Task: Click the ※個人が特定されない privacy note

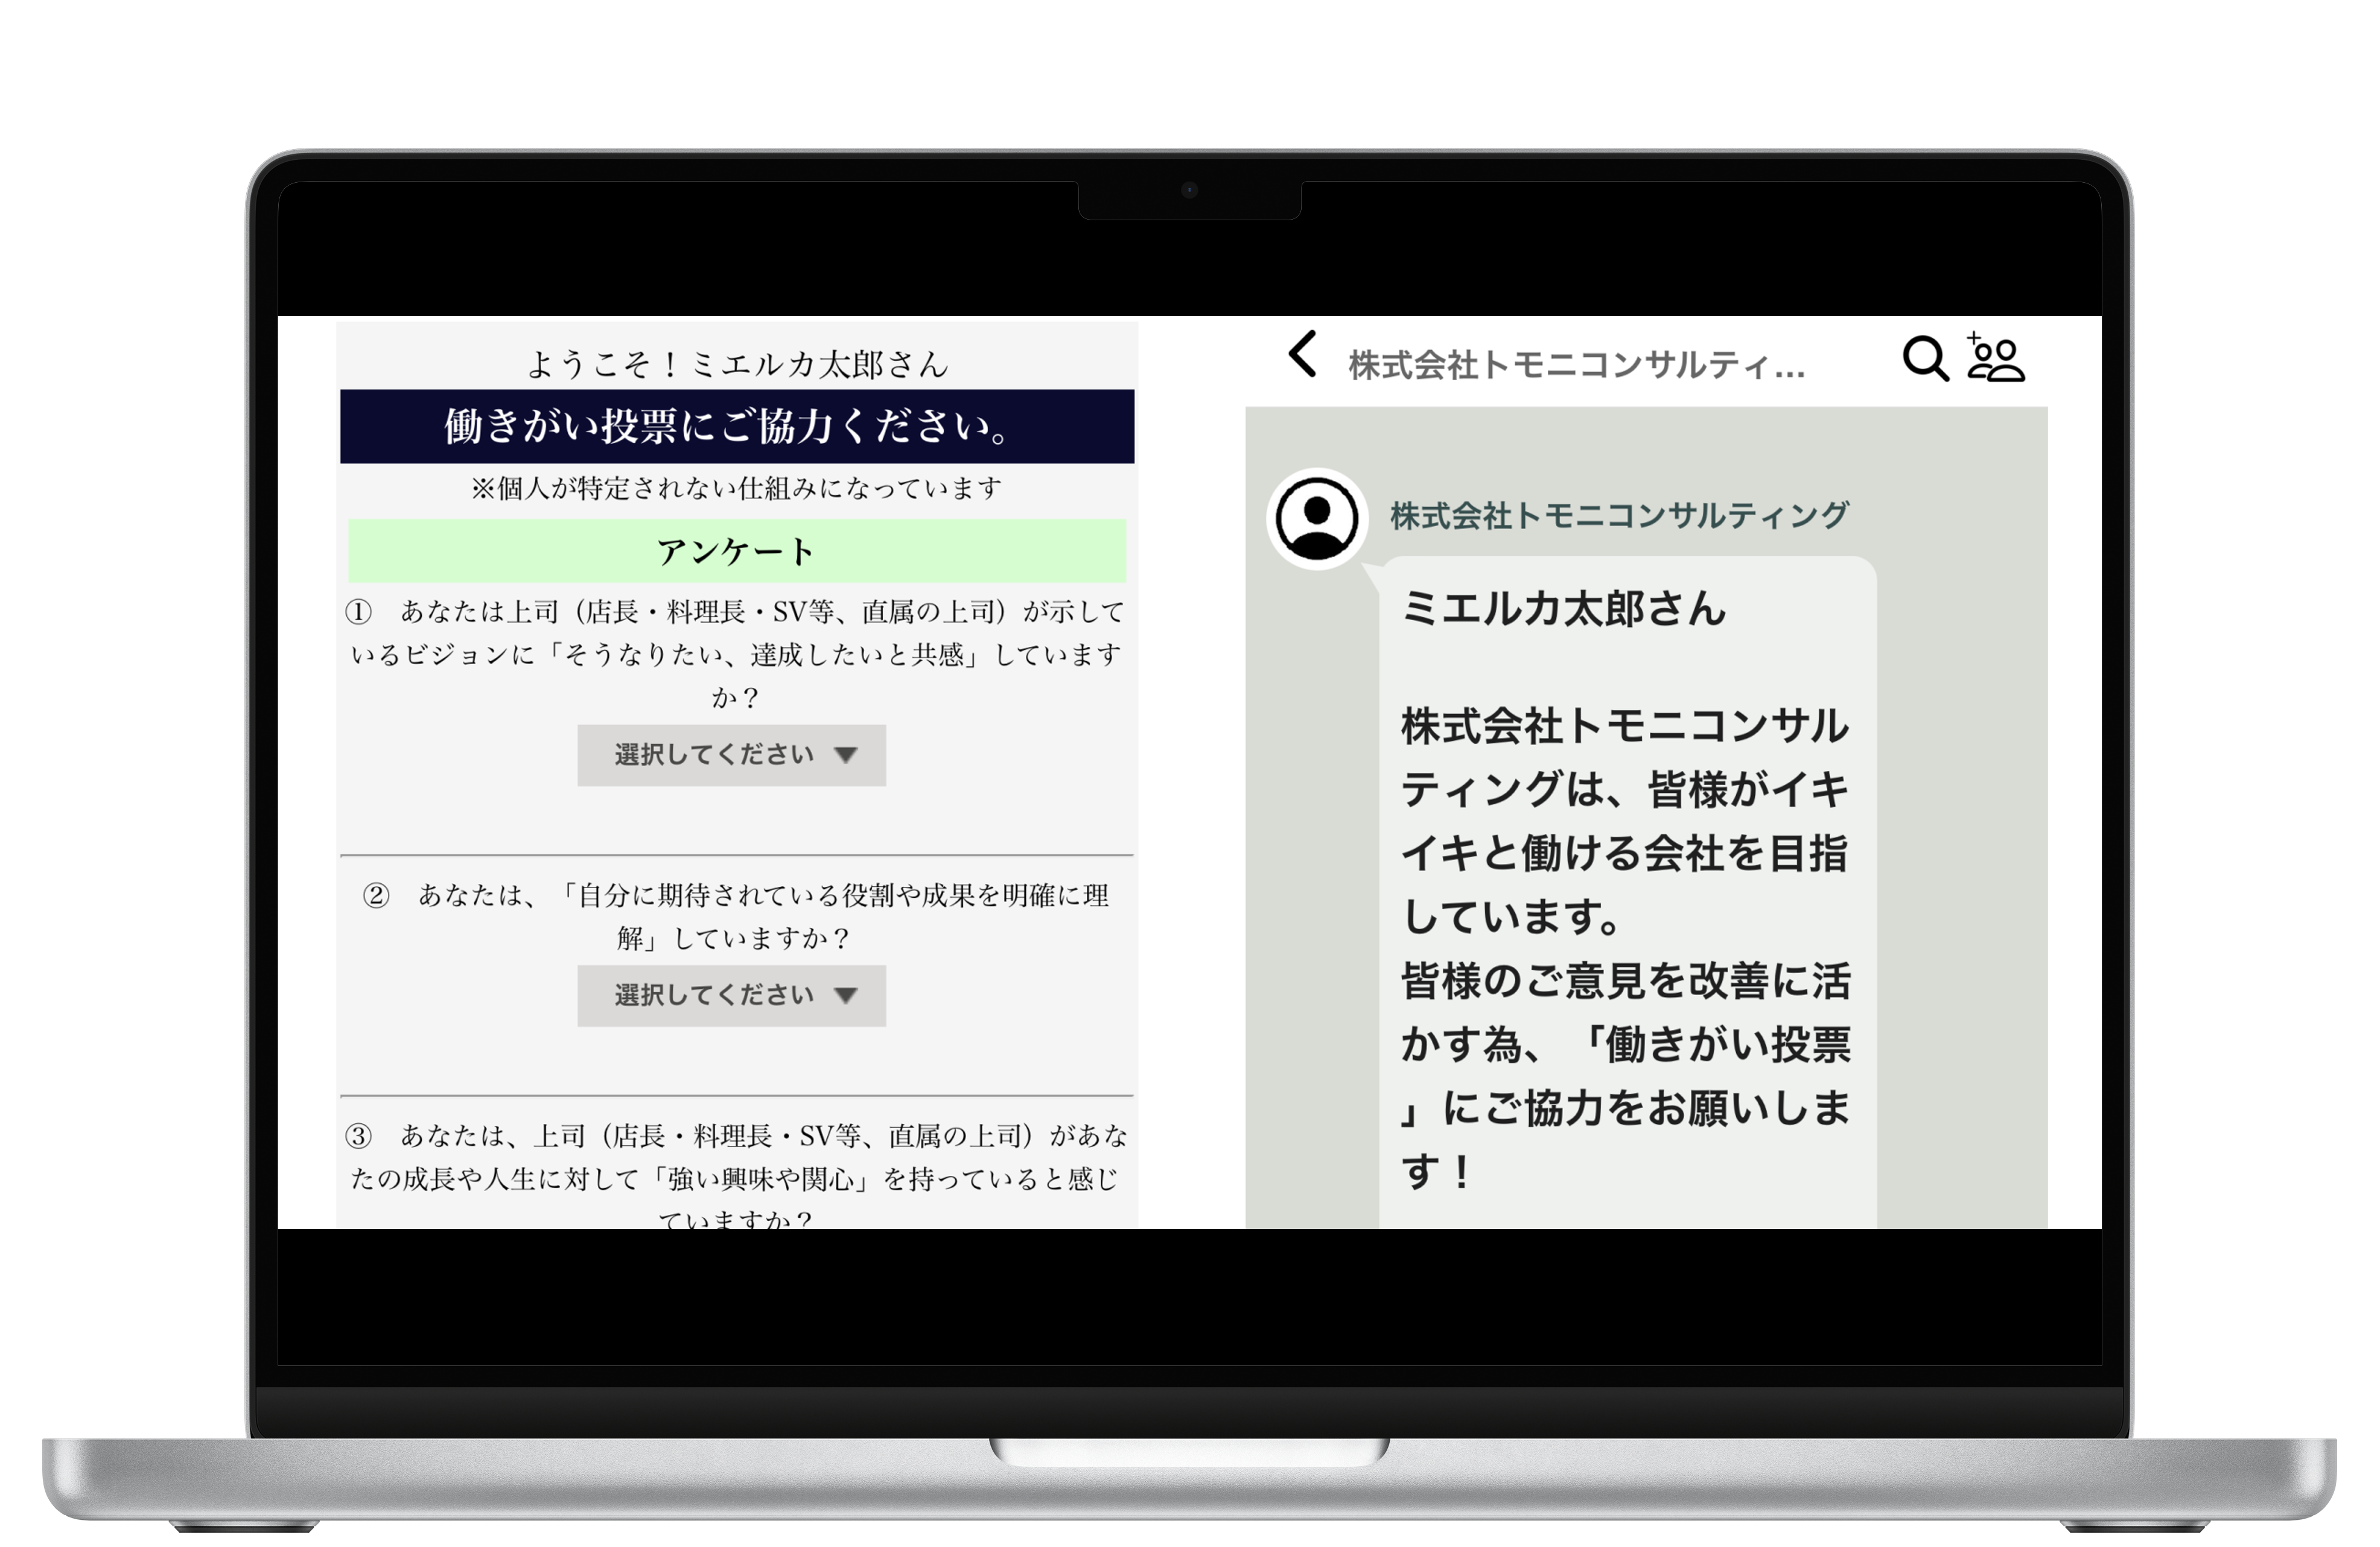Action: click(737, 488)
